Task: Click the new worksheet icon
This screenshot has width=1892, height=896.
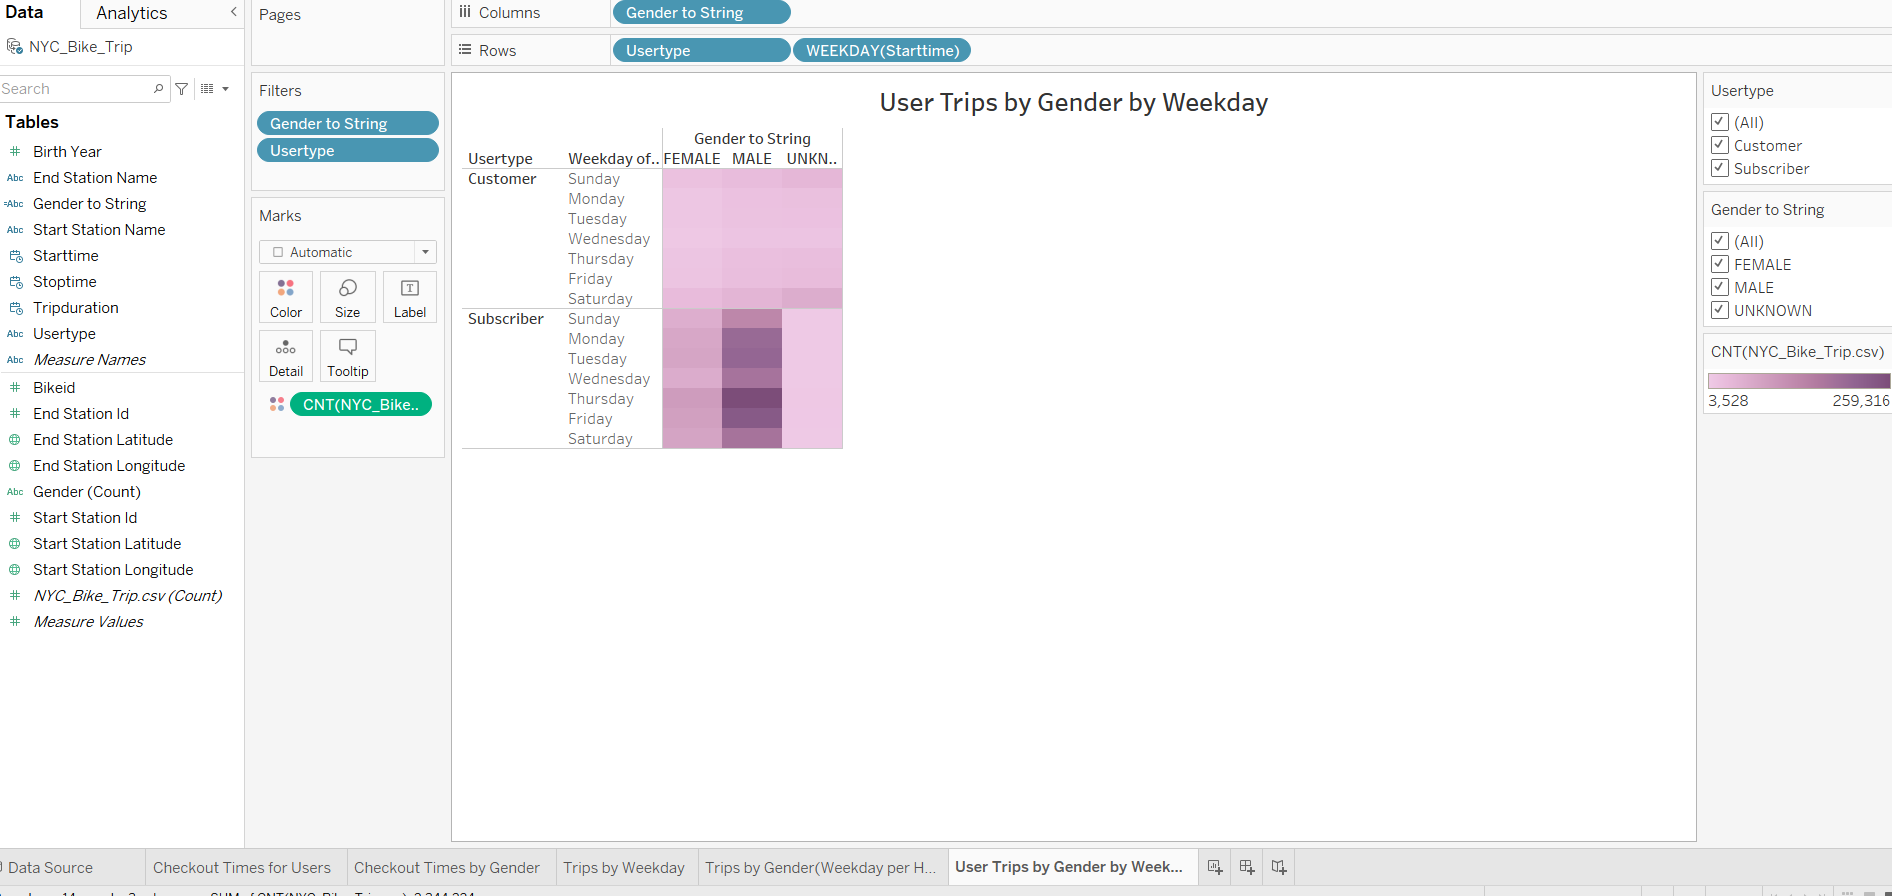Action: tap(1215, 867)
